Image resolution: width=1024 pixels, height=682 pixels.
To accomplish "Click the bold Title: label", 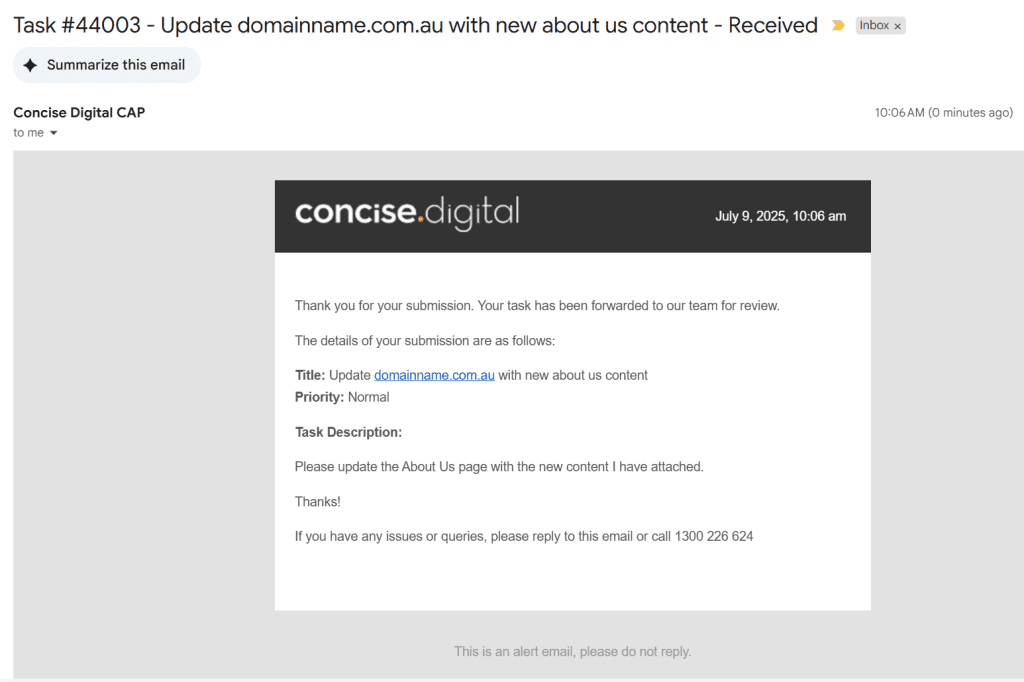I will (x=310, y=375).
